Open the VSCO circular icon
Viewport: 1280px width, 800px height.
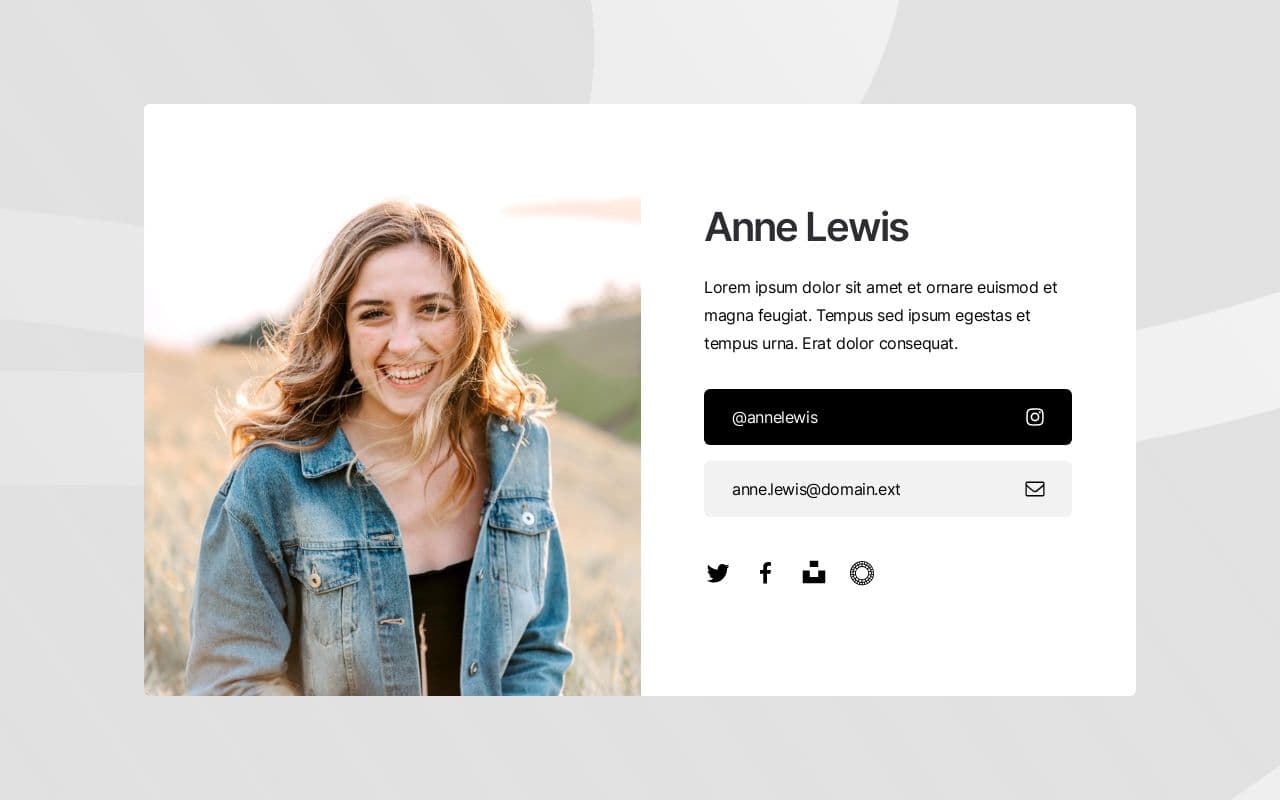[x=862, y=573]
